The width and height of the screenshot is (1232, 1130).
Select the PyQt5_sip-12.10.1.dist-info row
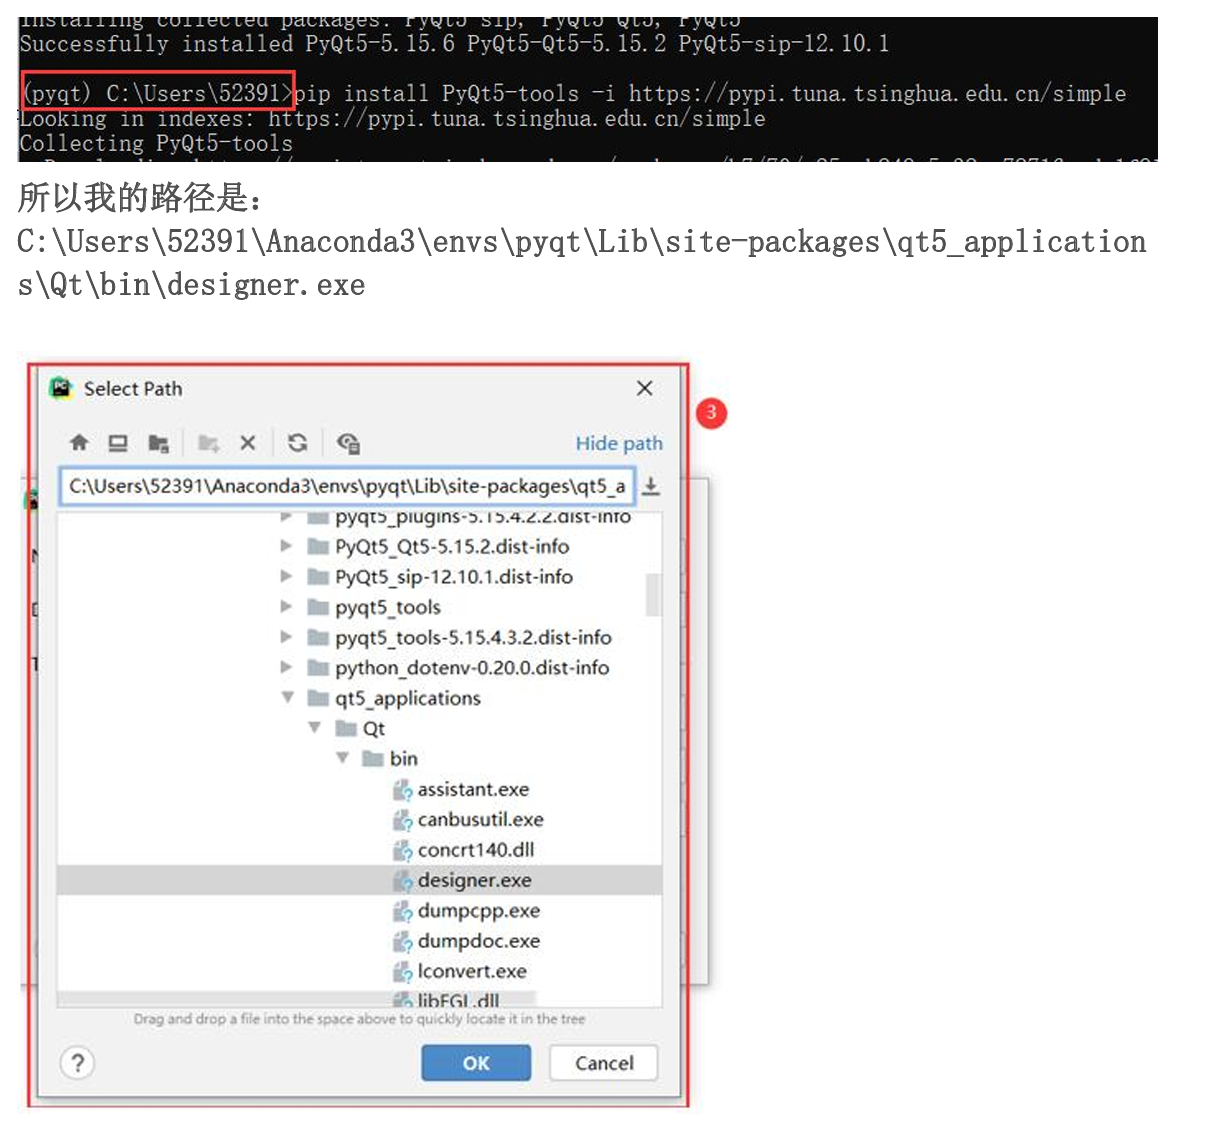coord(359,576)
